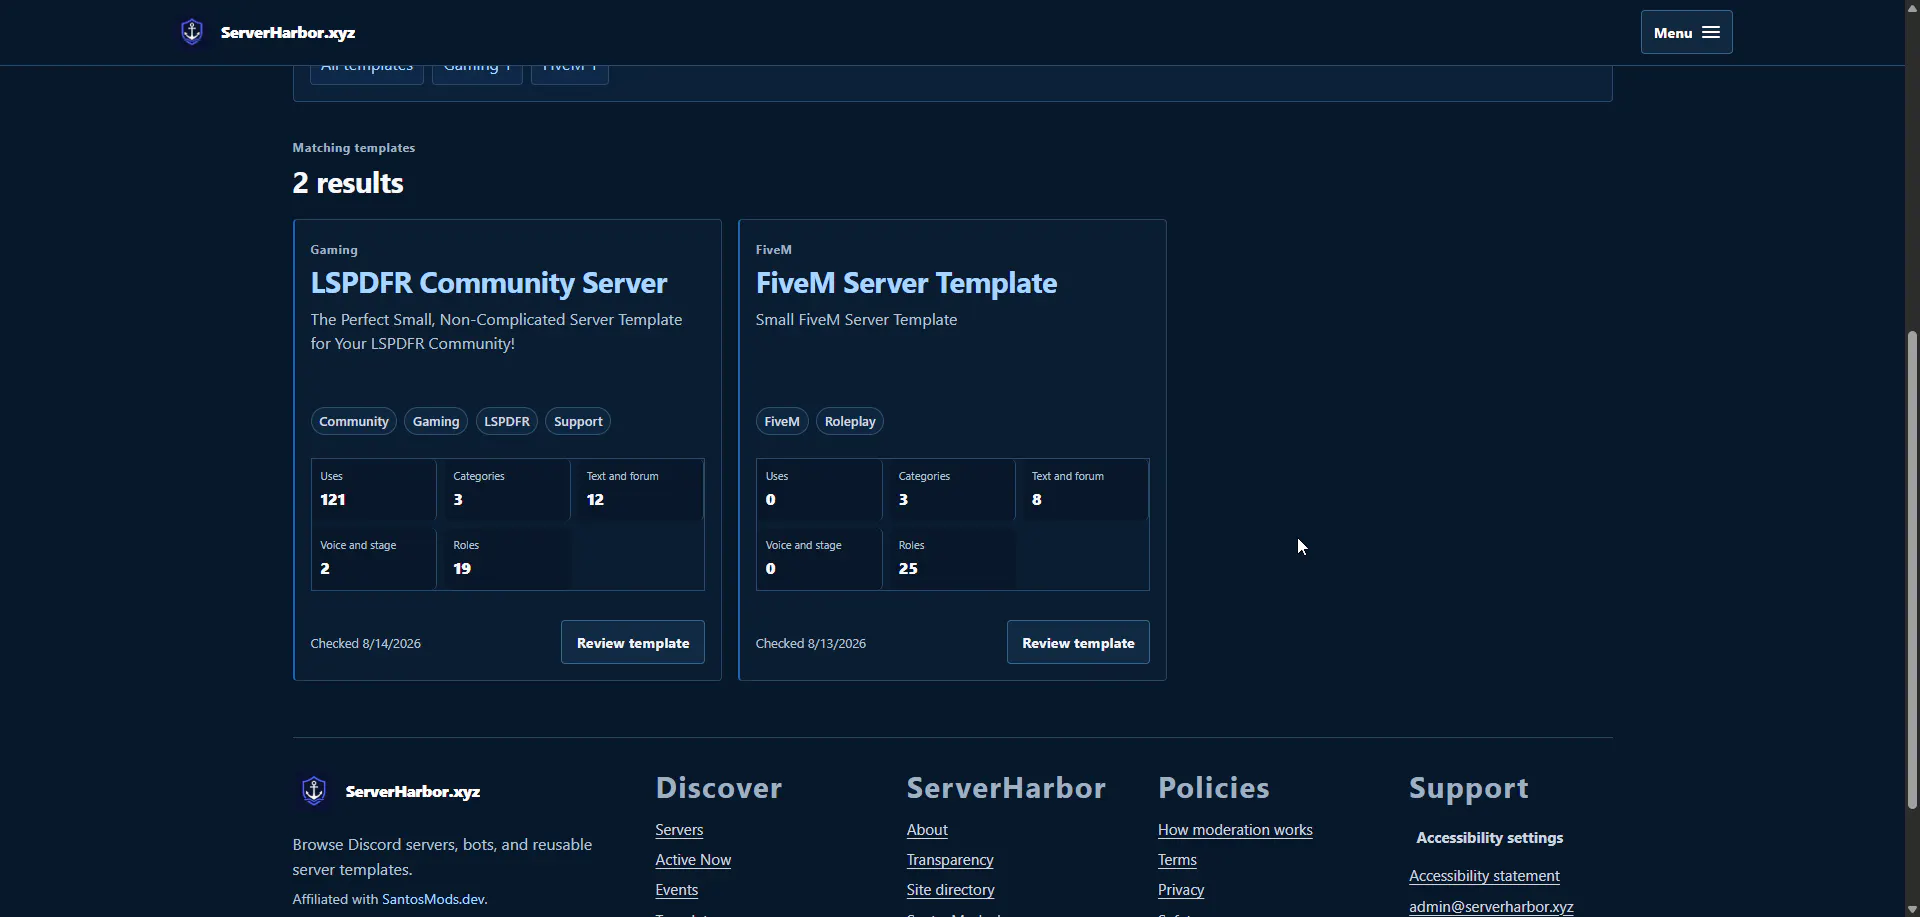Image resolution: width=1920 pixels, height=917 pixels.
Task: Read How moderation works policy link
Action: (1235, 830)
